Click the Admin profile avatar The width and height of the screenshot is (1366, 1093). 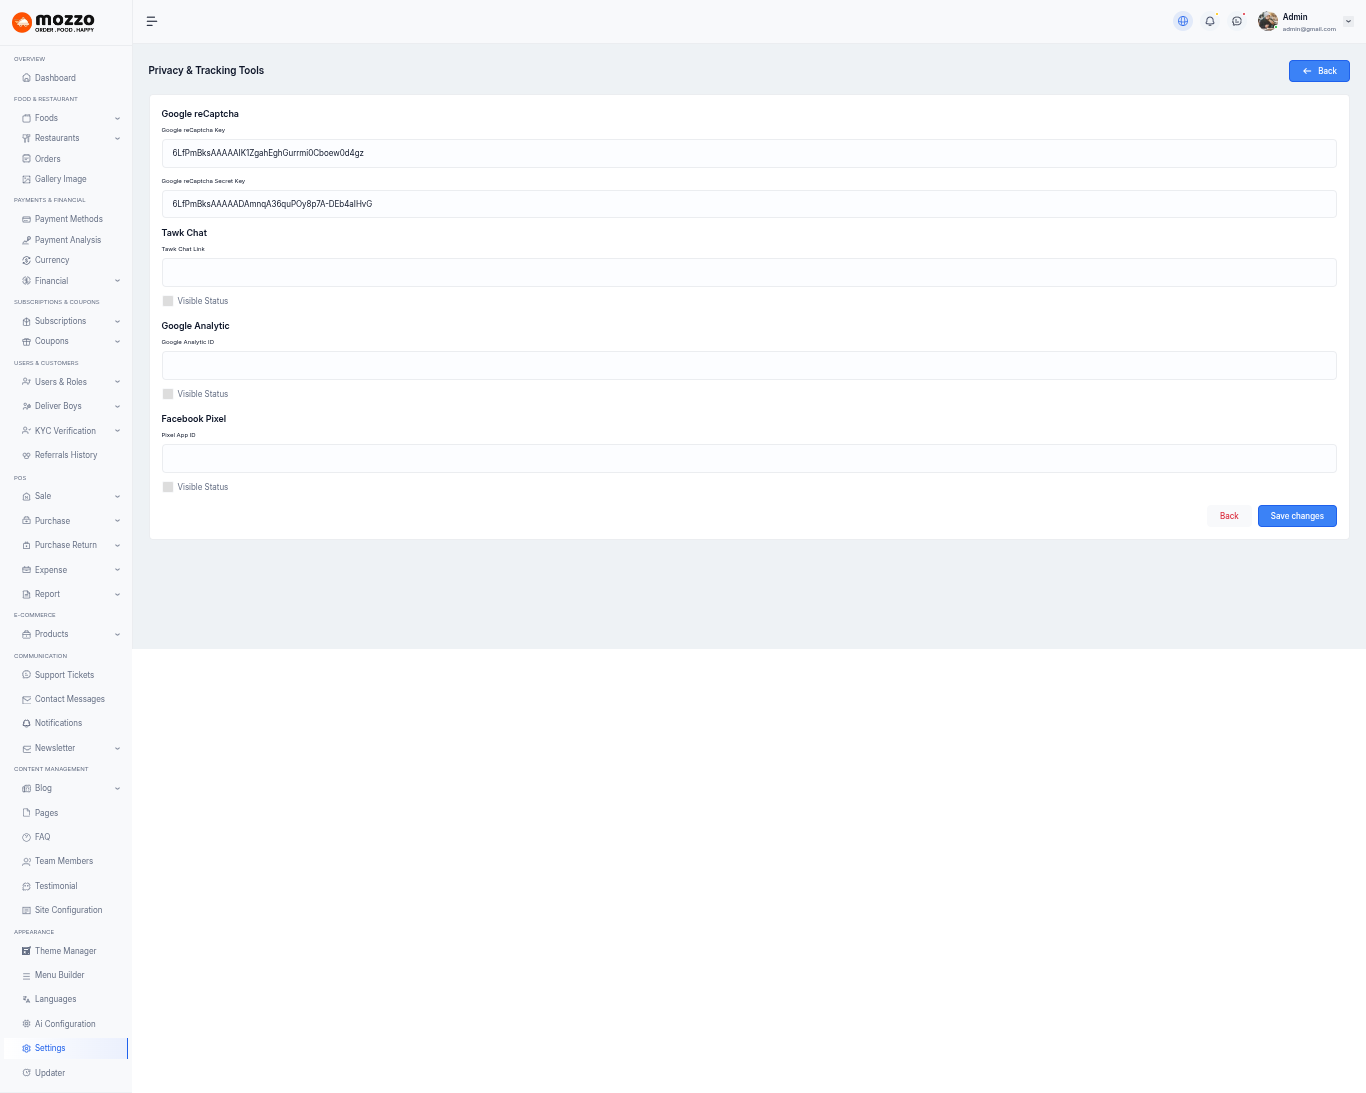click(x=1268, y=21)
